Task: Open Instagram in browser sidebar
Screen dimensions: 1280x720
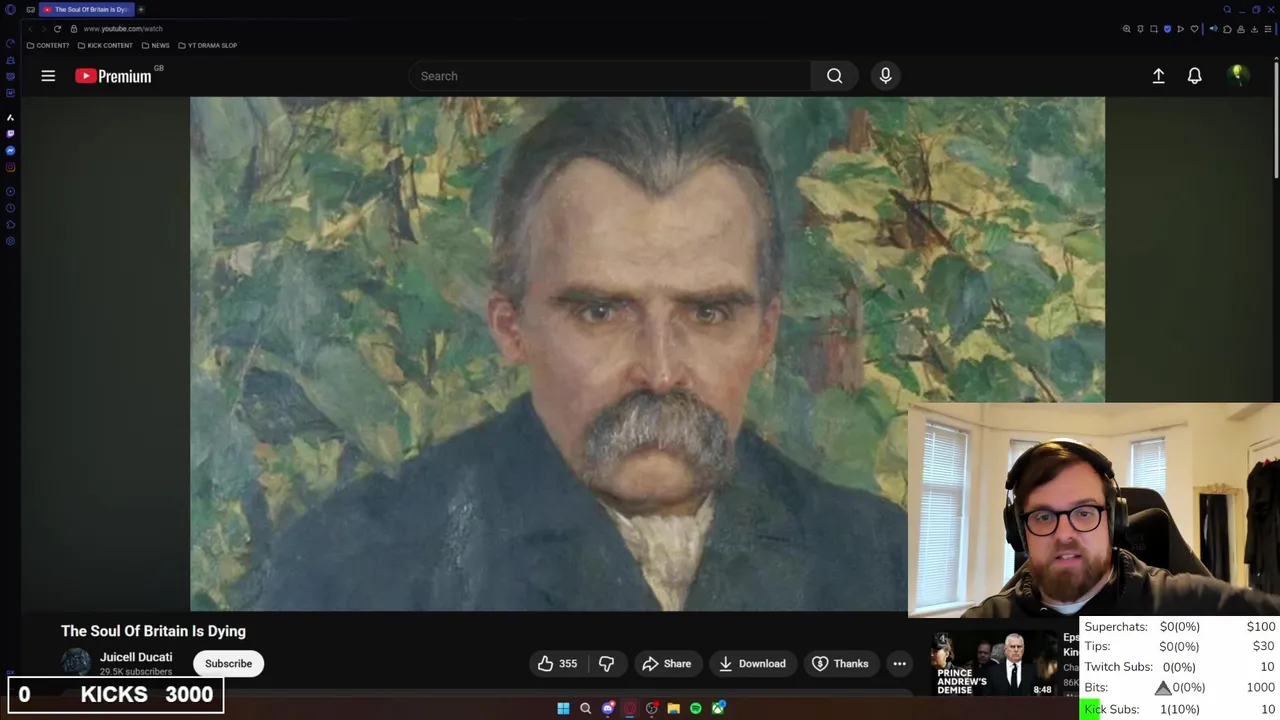Action: [10, 167]
